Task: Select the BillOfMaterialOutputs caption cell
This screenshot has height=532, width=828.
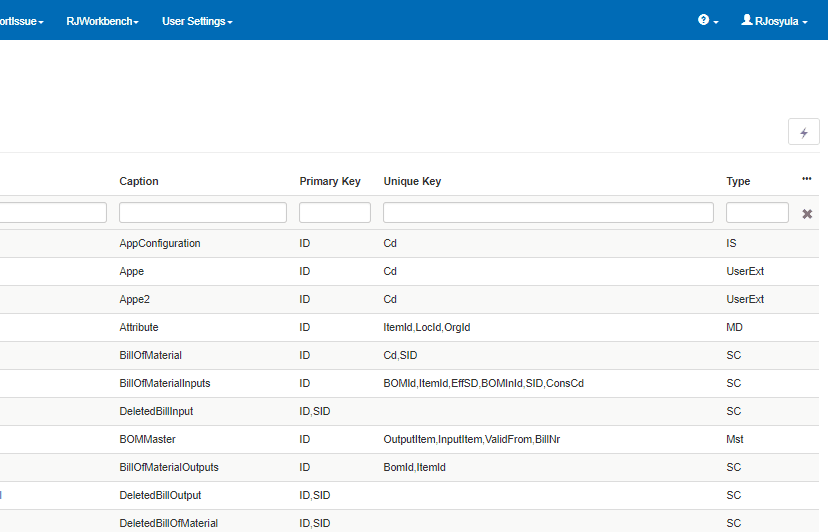Action: (169, 468)
